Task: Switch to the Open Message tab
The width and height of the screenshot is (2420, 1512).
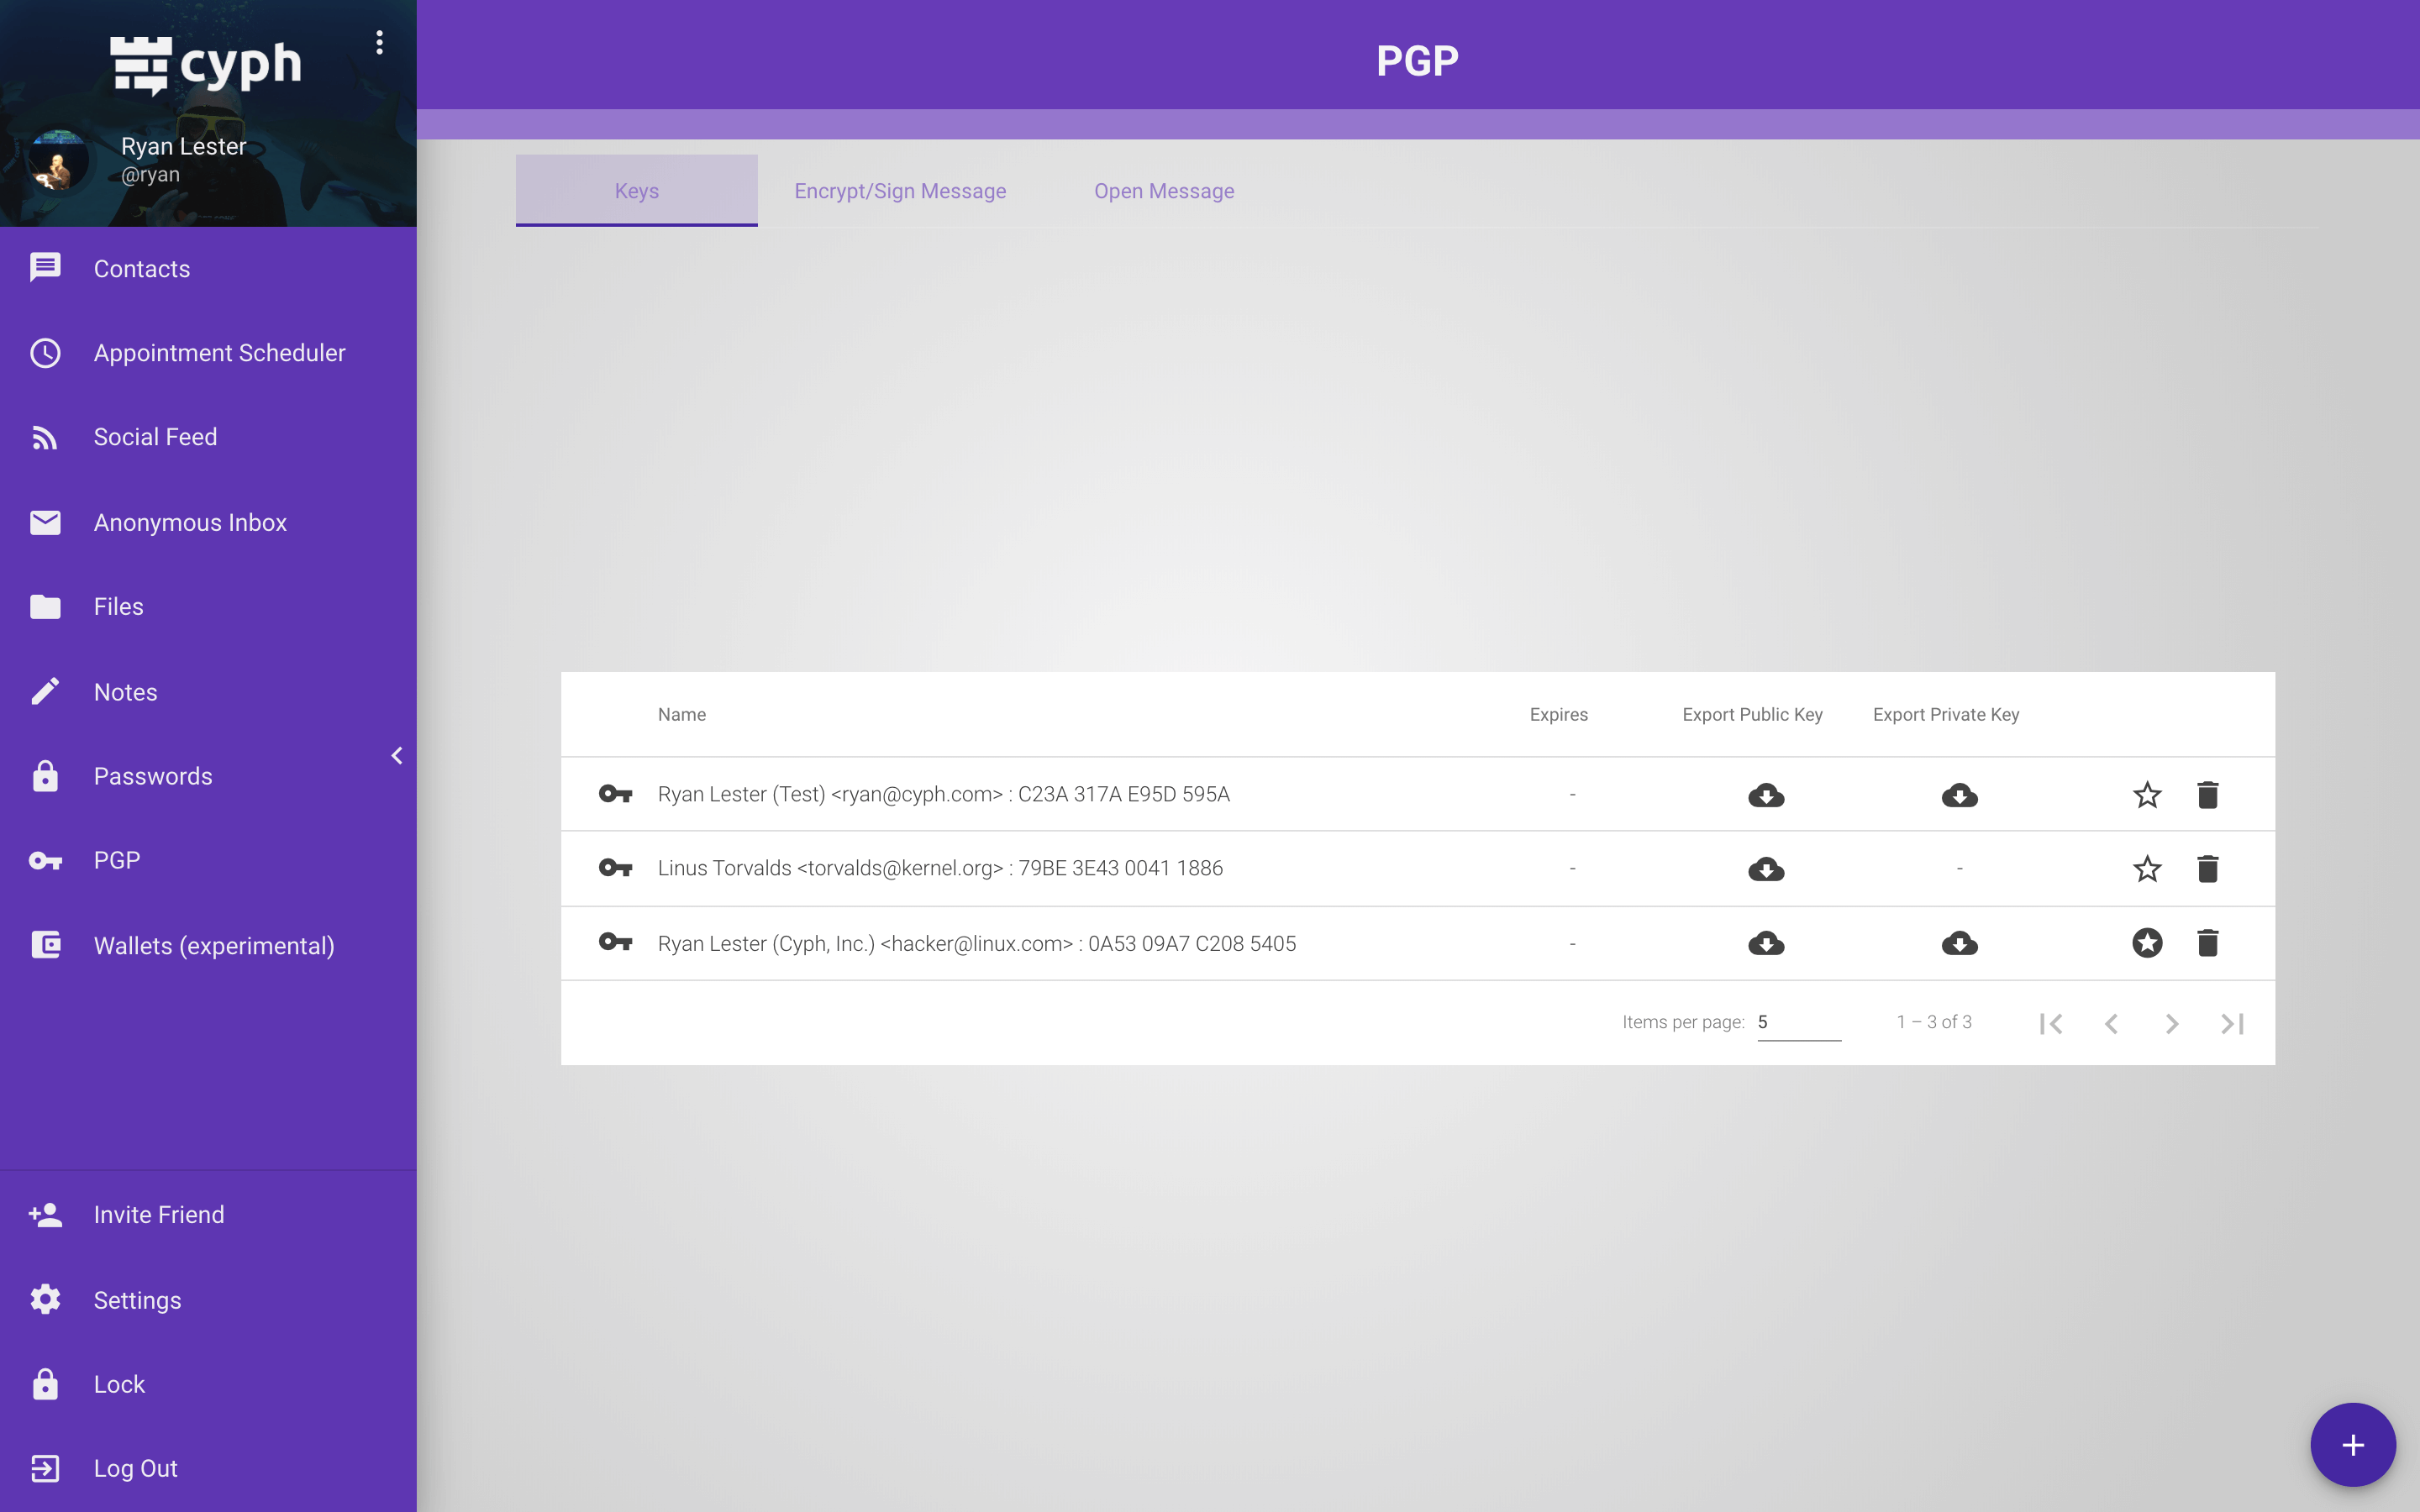Action: (x=1164, y=190)
